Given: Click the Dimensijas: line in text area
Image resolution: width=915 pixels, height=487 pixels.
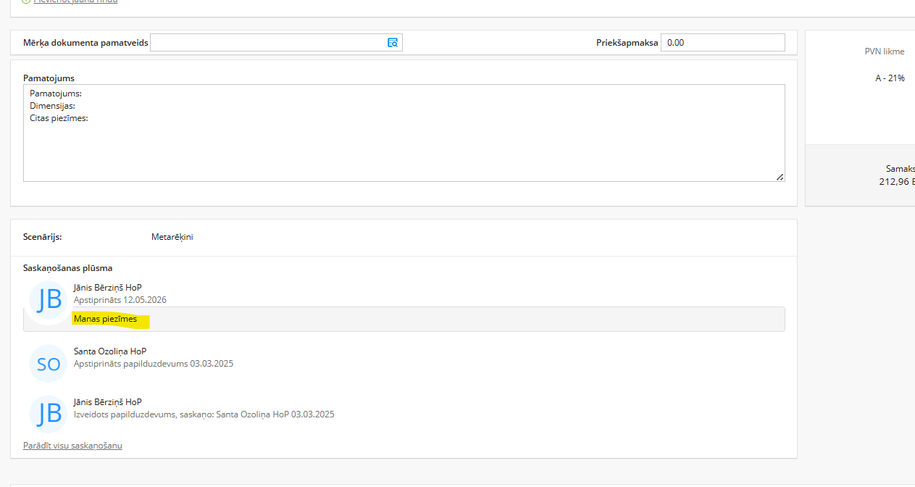Looking at the screenshot, I should click(x=53, y=106).
